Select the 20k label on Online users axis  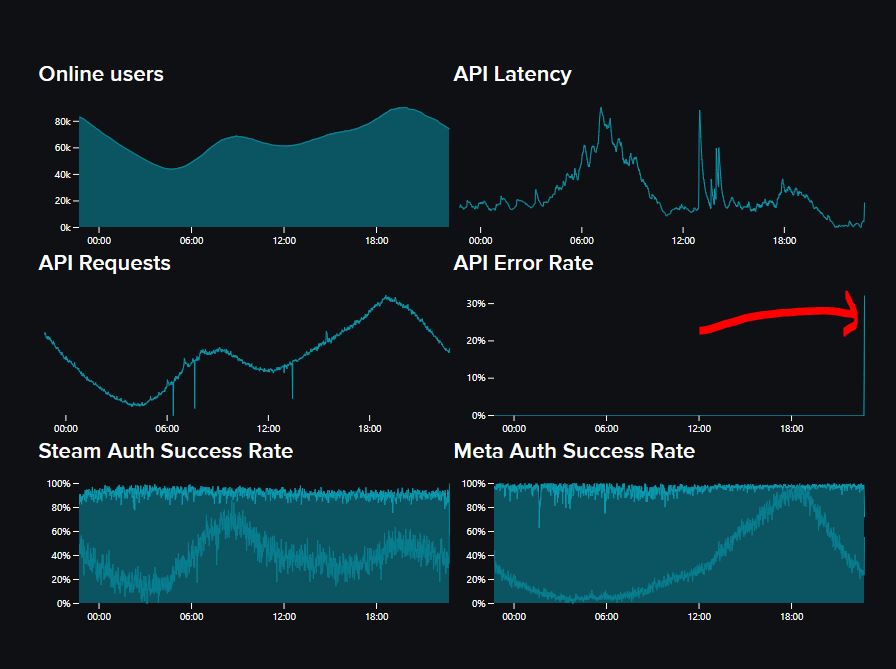coord(63,201)
